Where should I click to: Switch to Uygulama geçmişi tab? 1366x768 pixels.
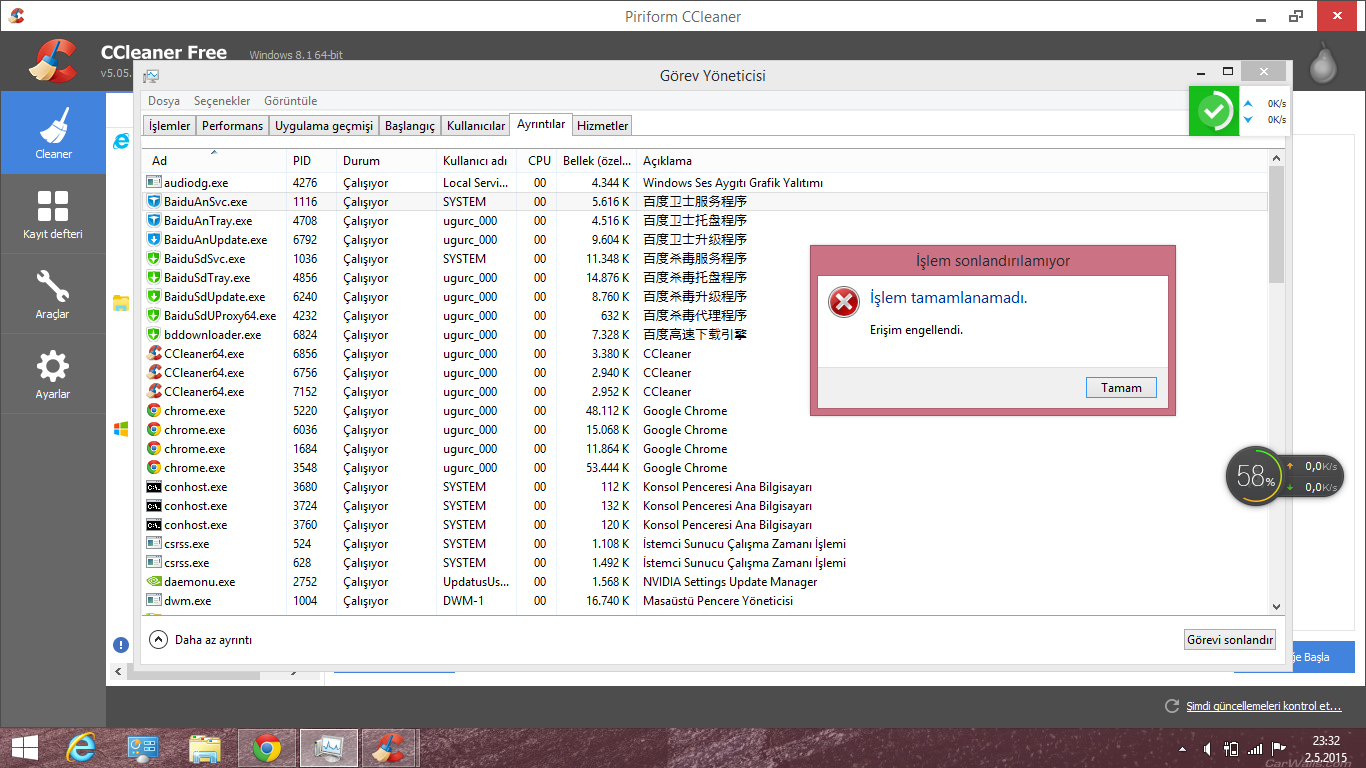point(323,125)
